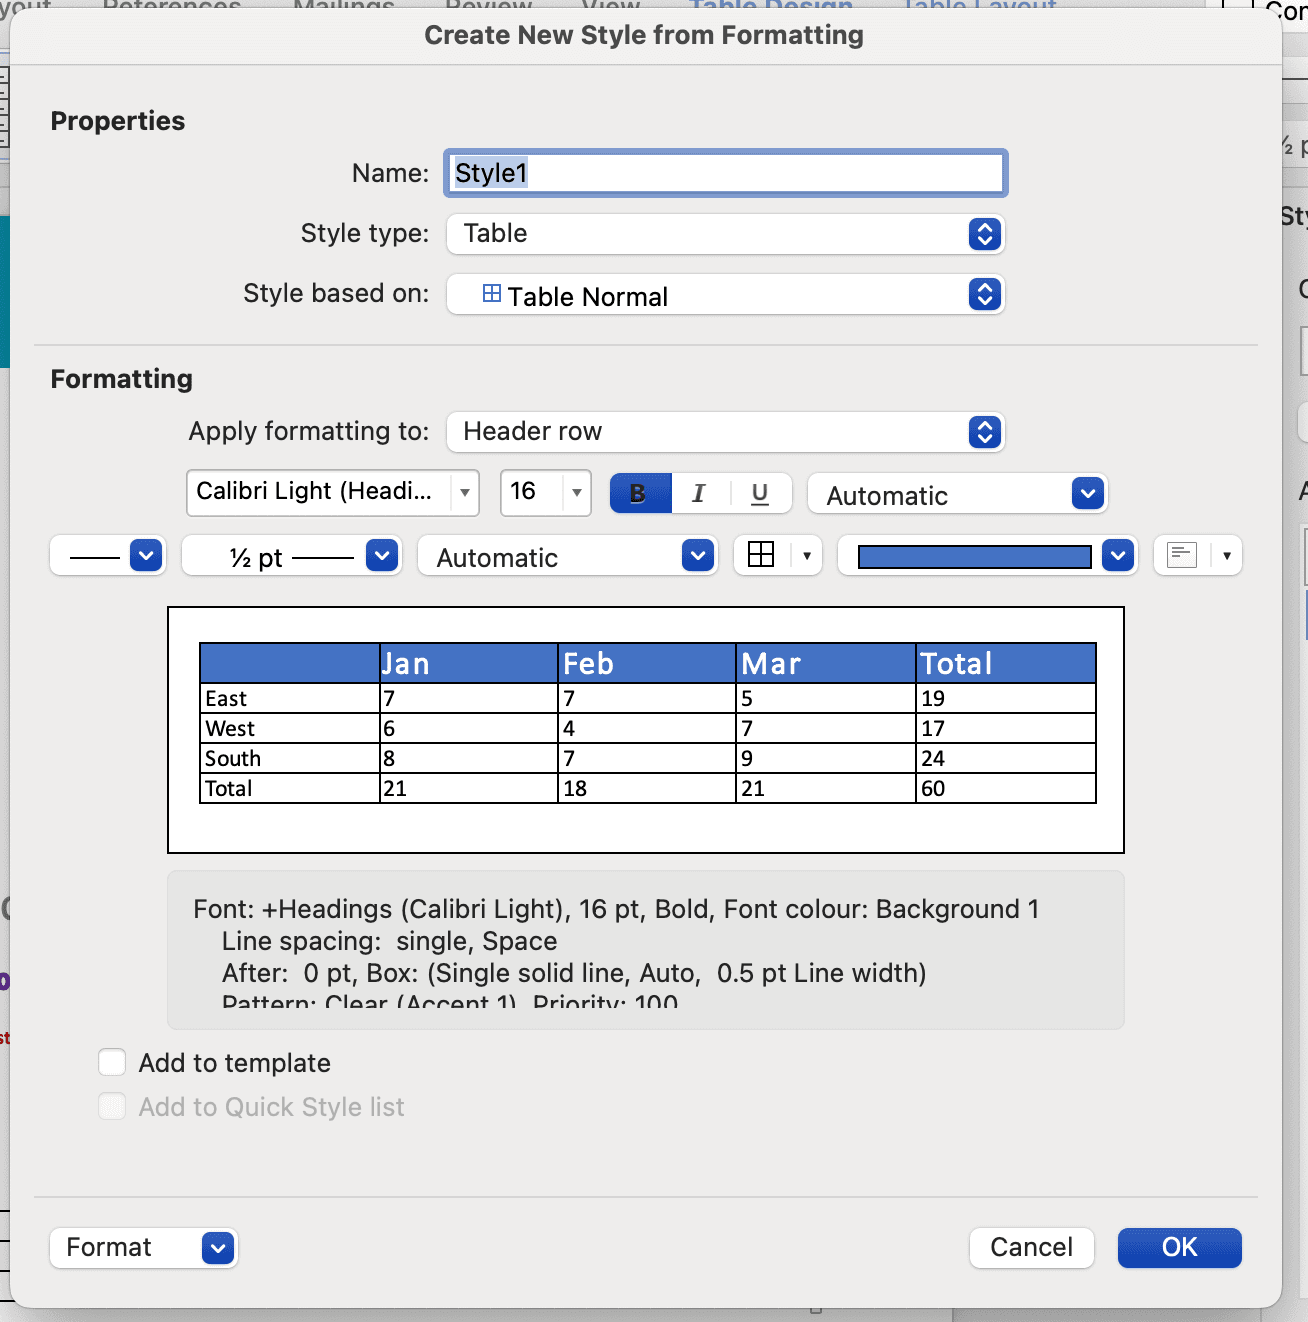Image resolution: width=1308 pixels, height=1322 pixels.
Task: Click the cell alignment icon
Action: 1182,555
